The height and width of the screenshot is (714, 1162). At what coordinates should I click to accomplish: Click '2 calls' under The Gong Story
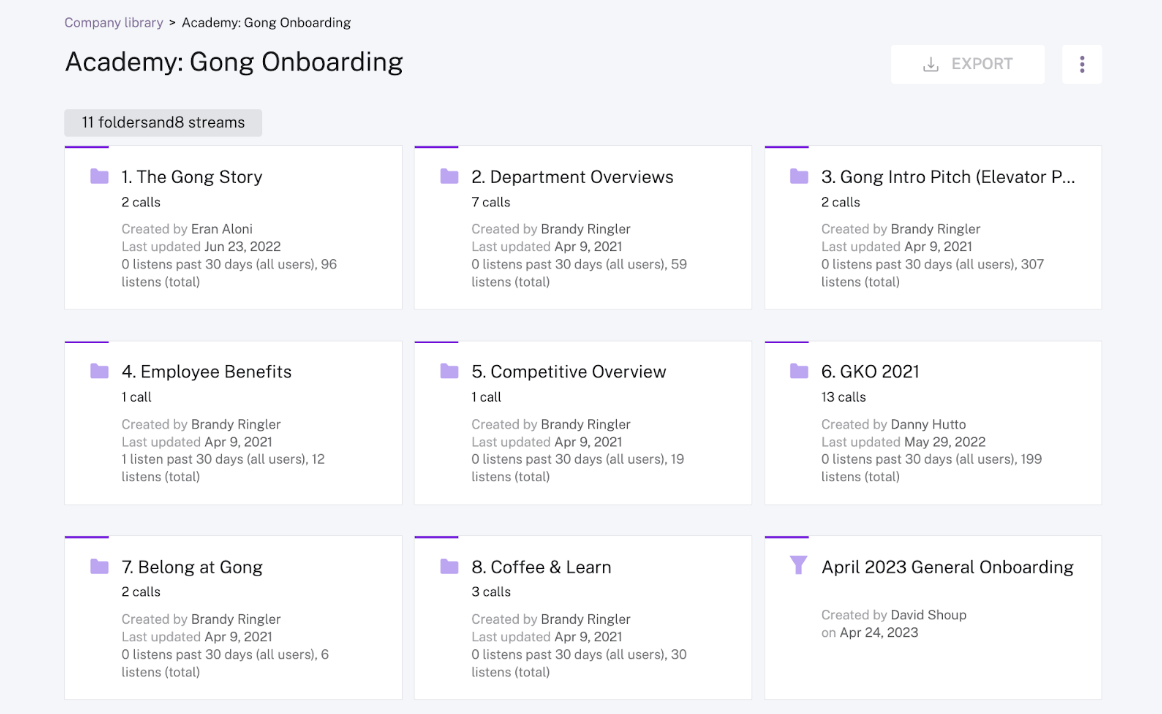141,202
